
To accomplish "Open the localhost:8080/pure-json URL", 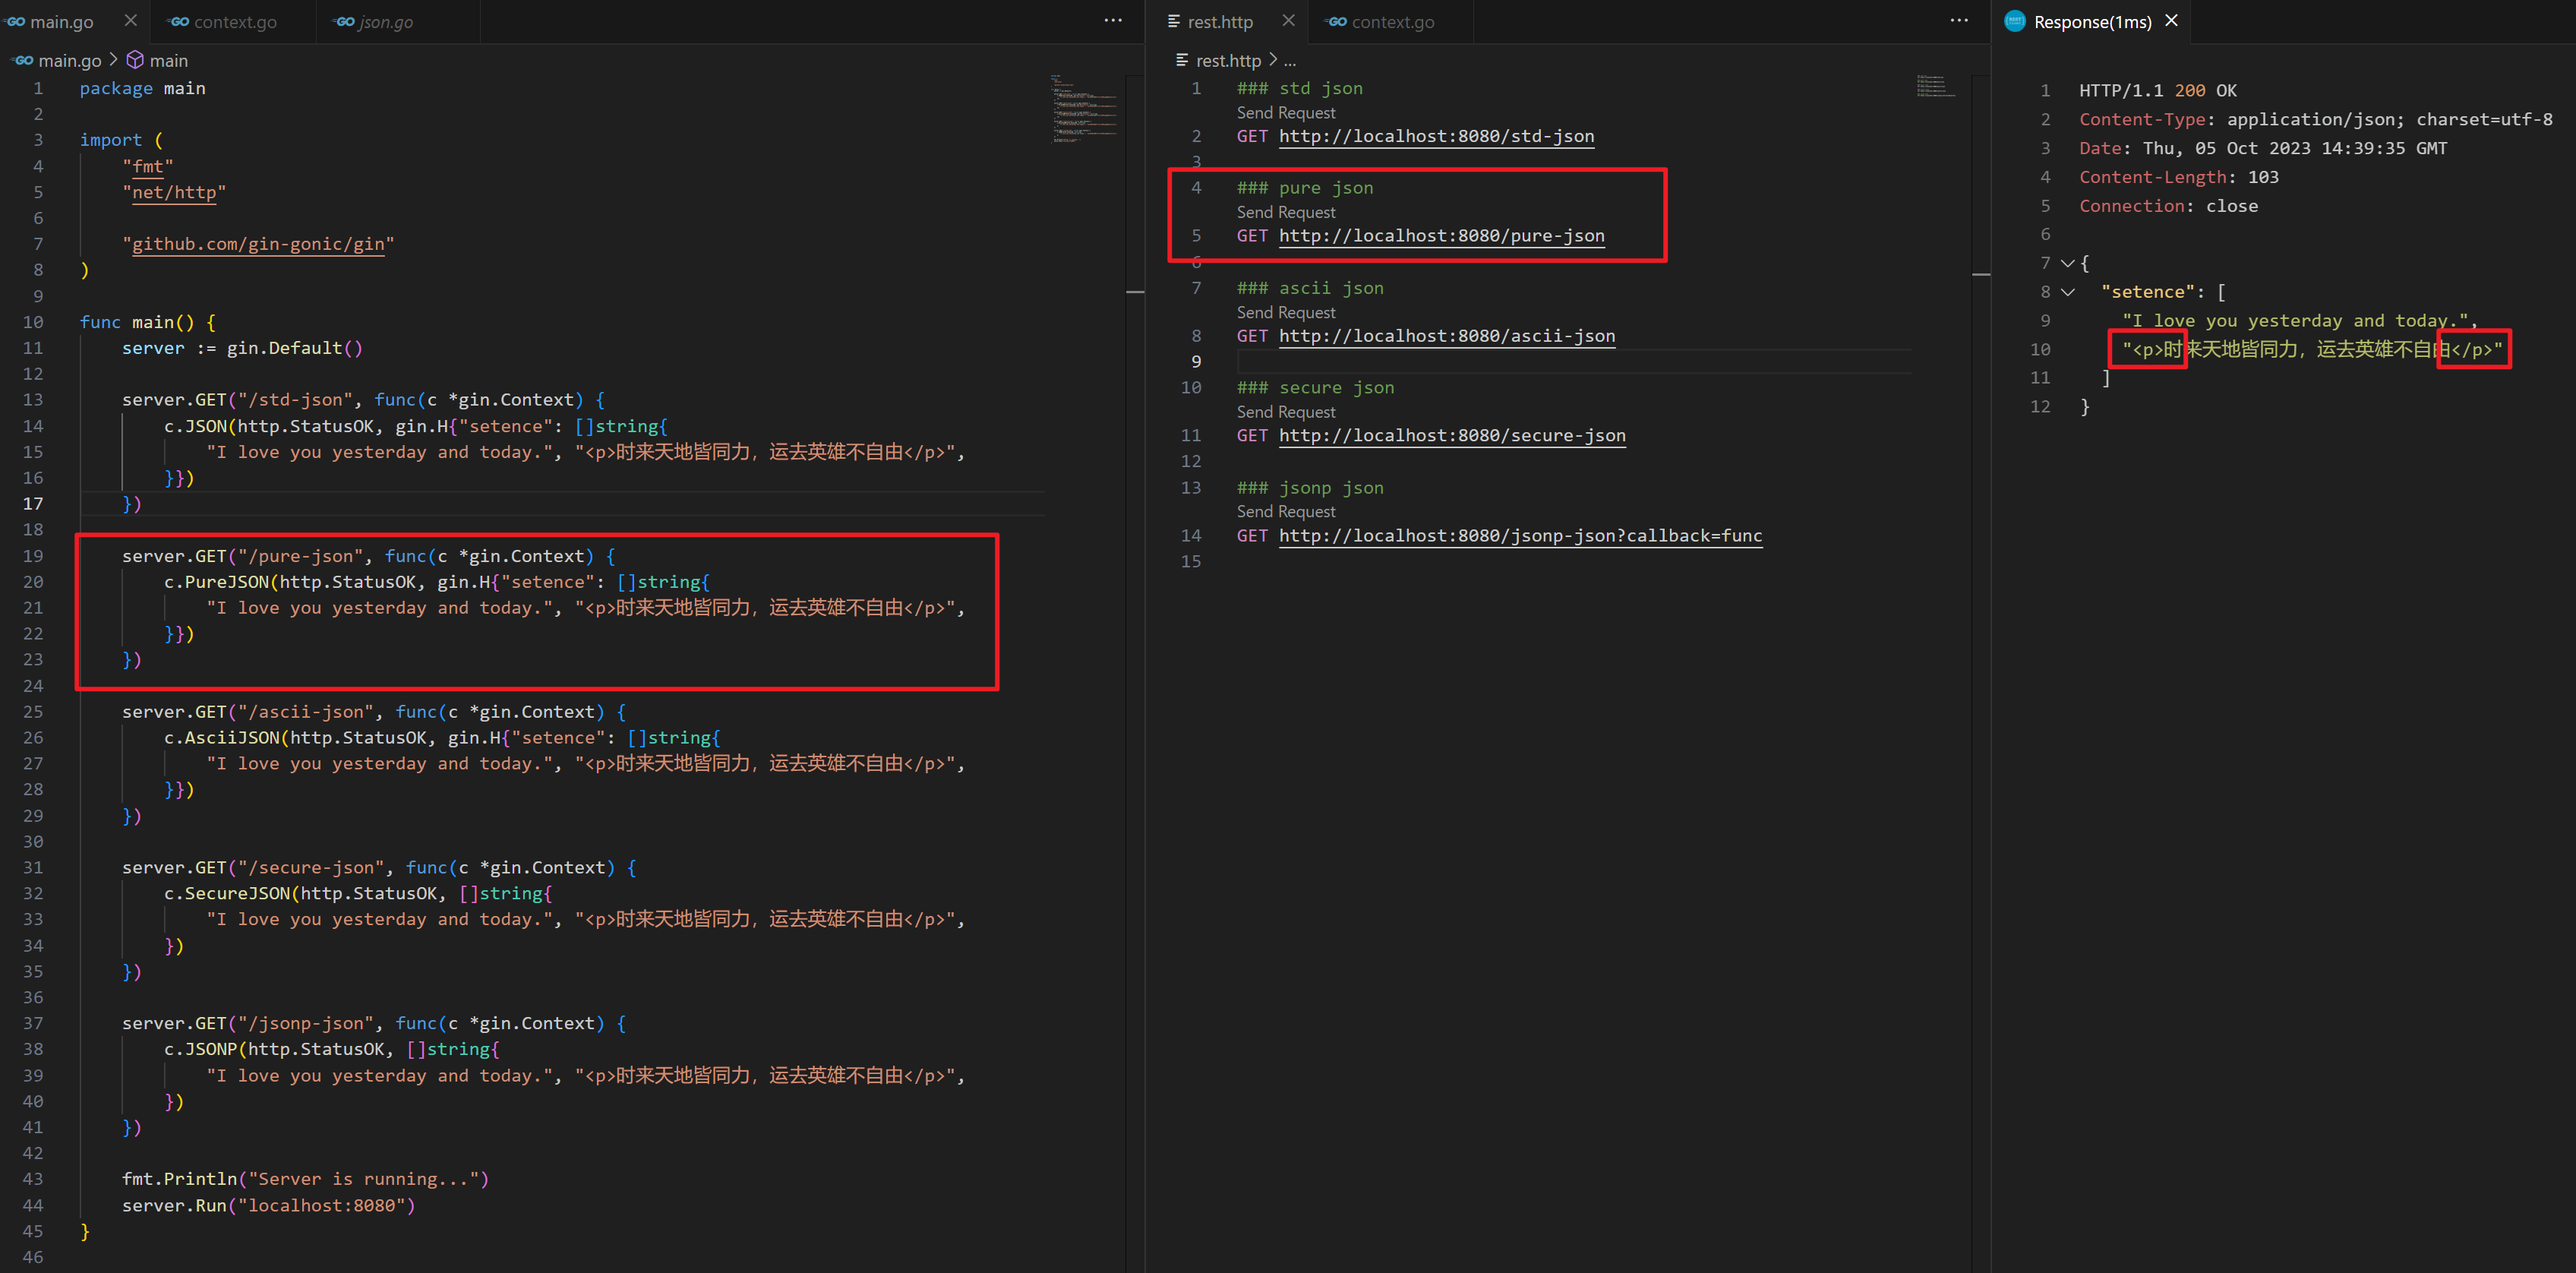I will tap(1441, 236).
